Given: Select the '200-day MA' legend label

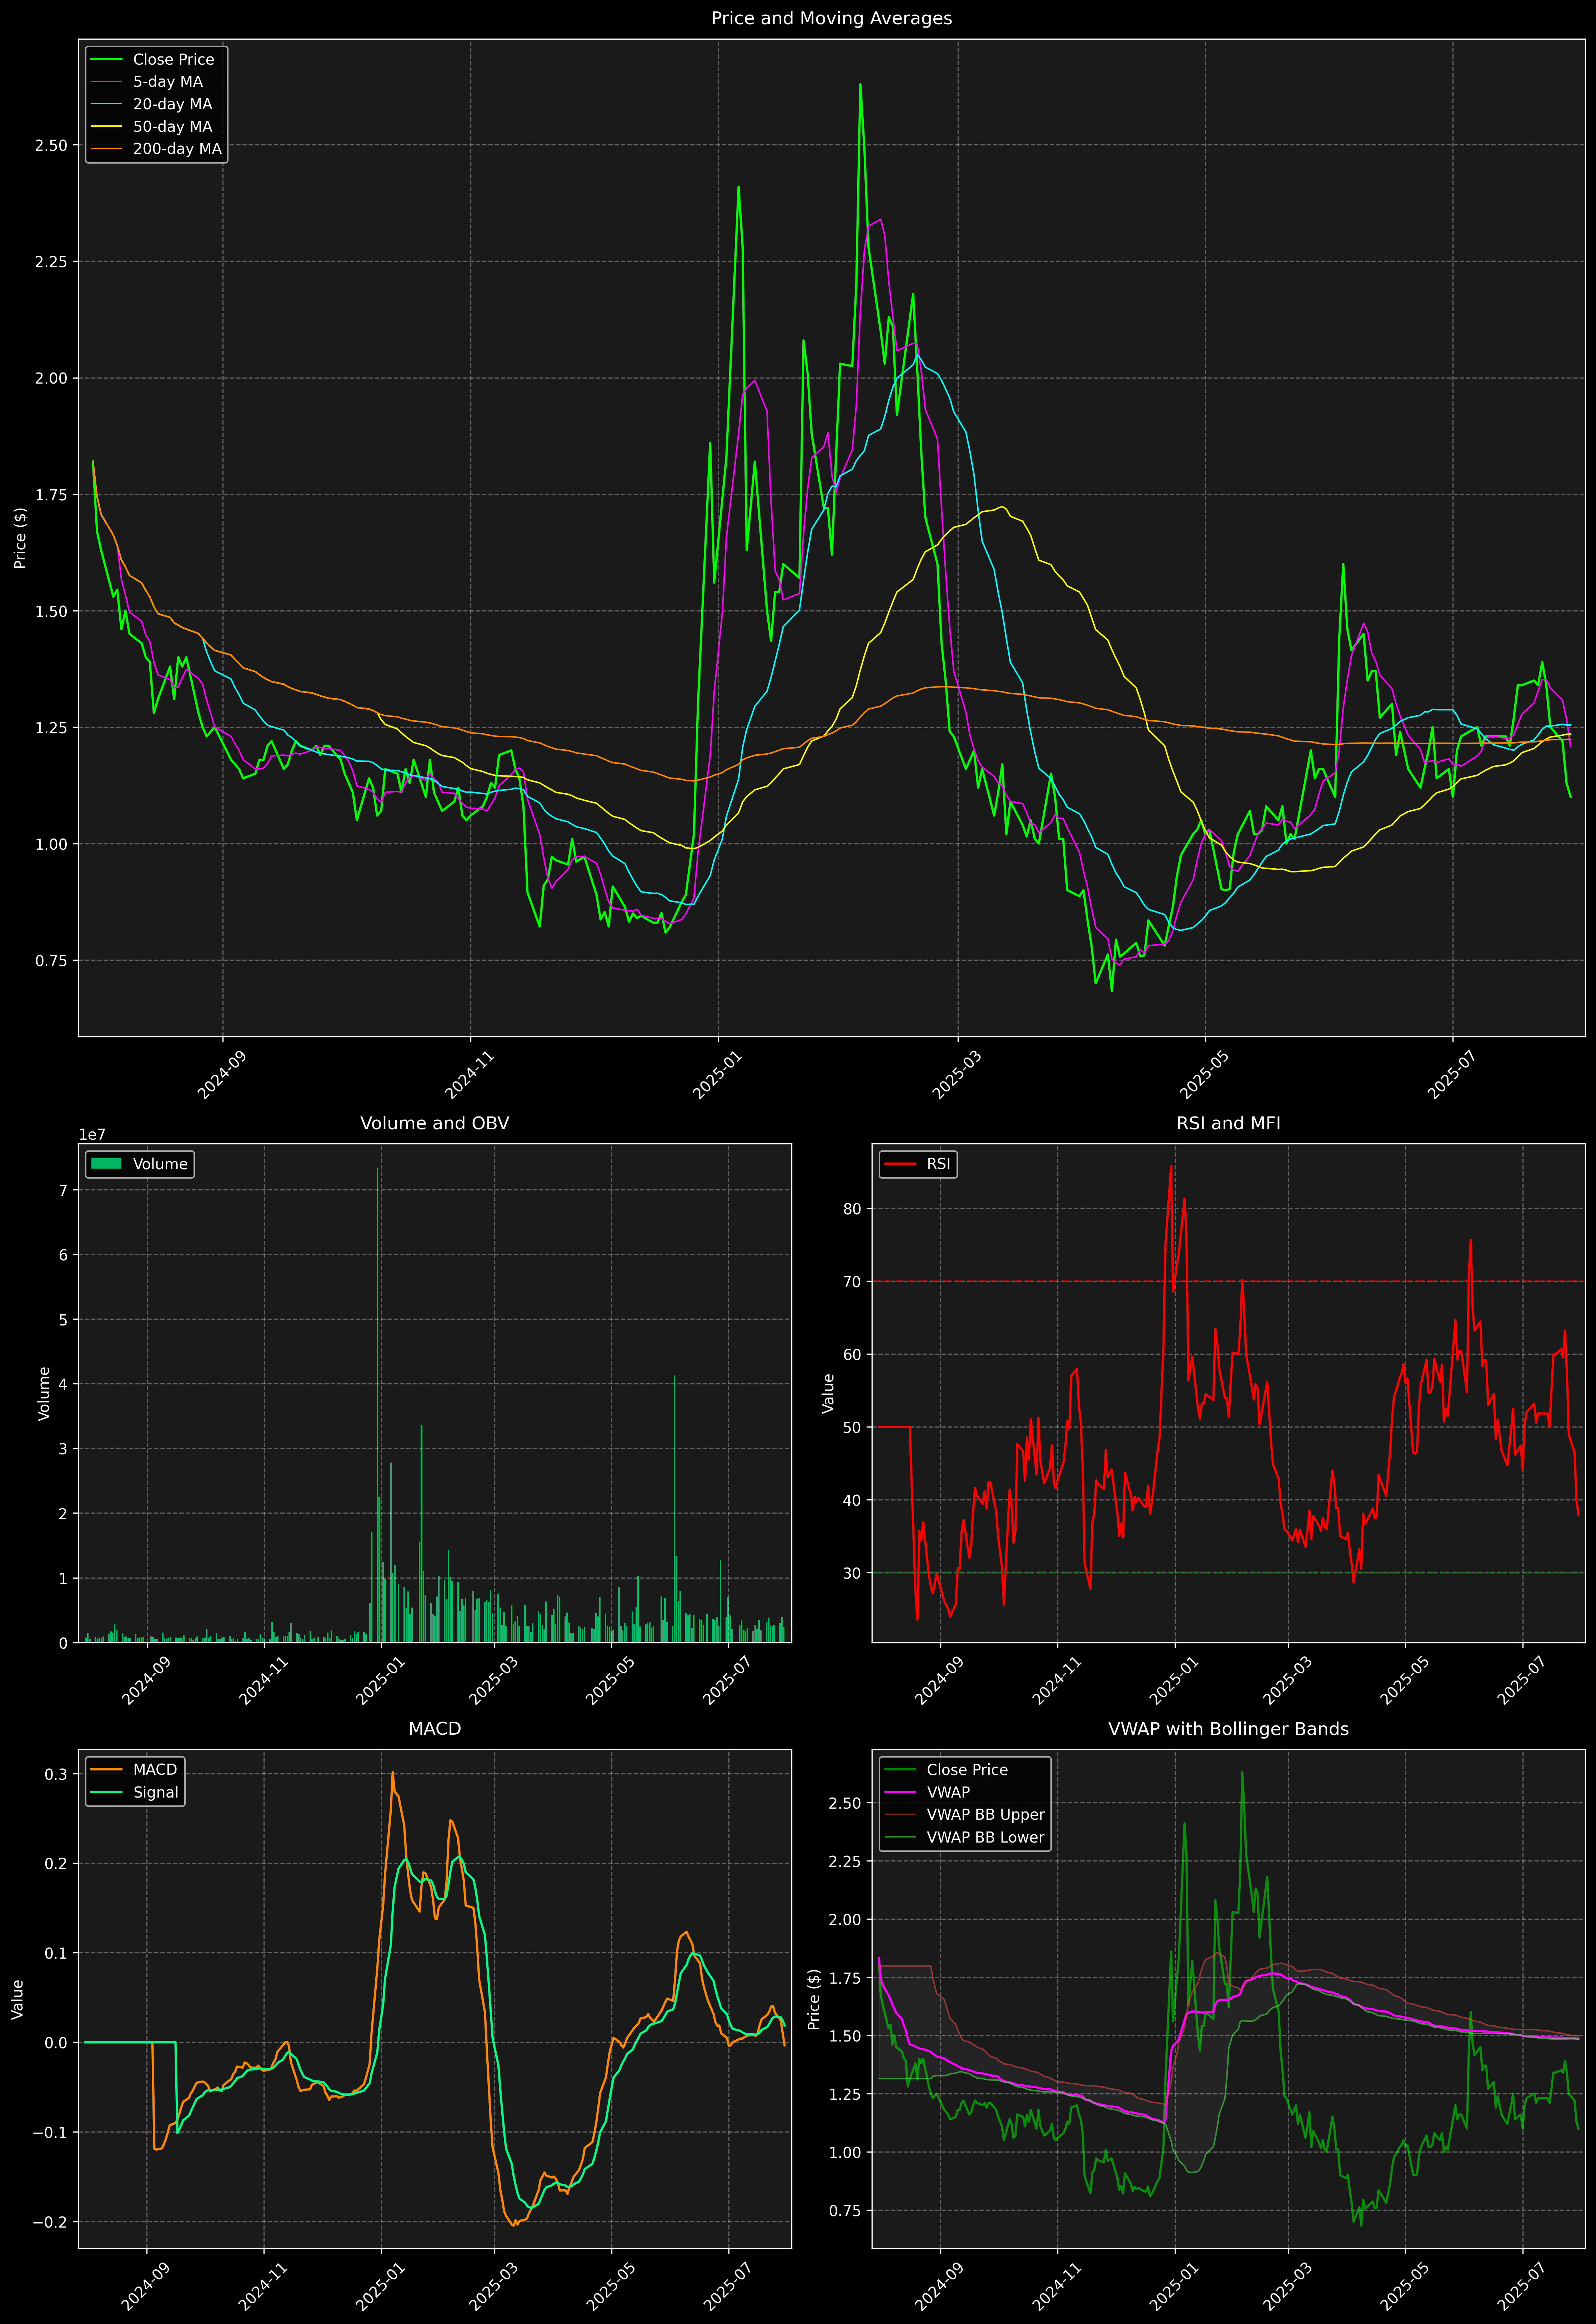Looking at the screenshot, I should tap(177, 149).
